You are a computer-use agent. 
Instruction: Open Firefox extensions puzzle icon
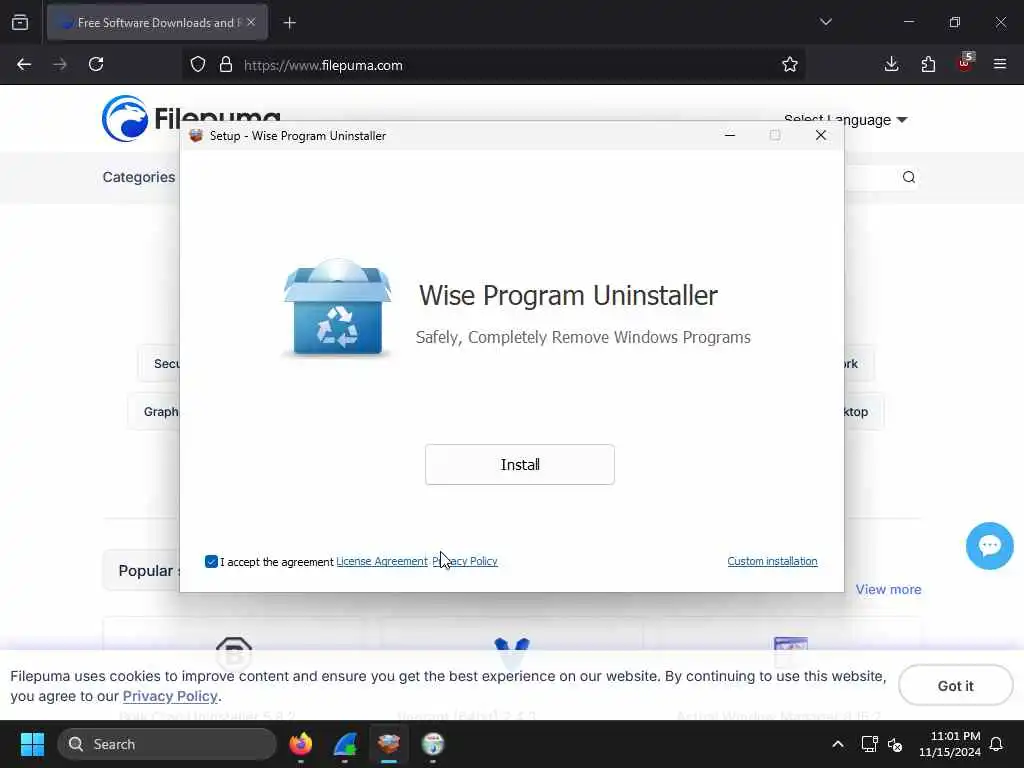click(928, 65)
